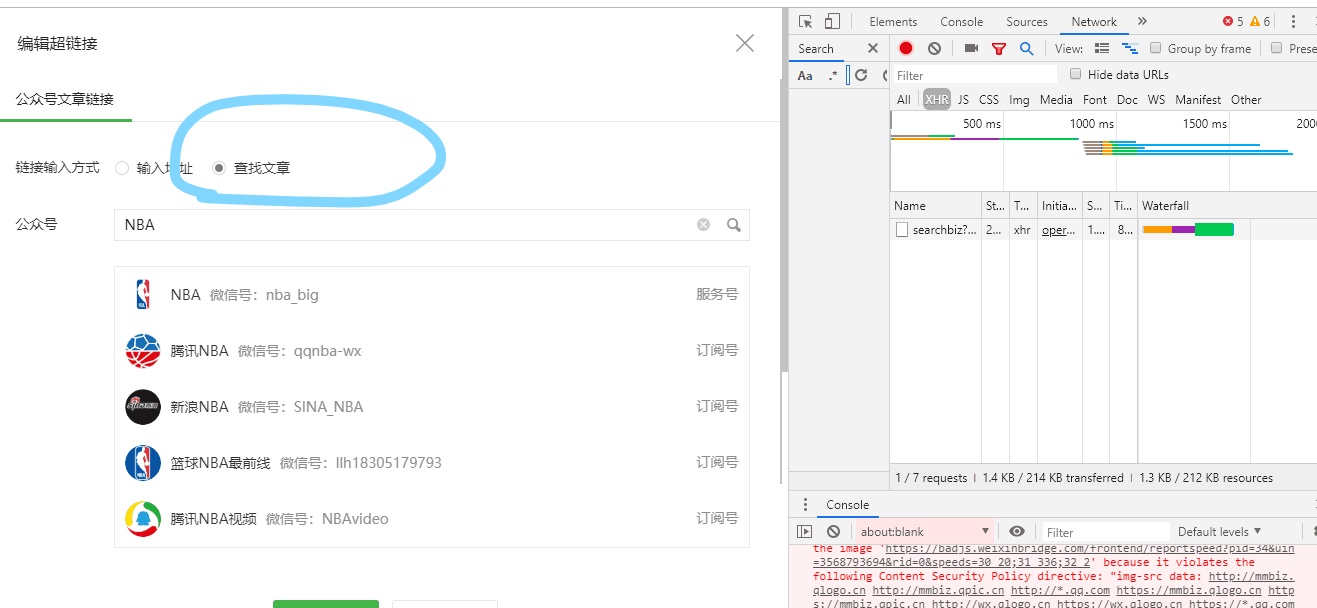Click the capture screenshots camera icon
Viewport: 1317px width, 608px height.
(971, 48)
